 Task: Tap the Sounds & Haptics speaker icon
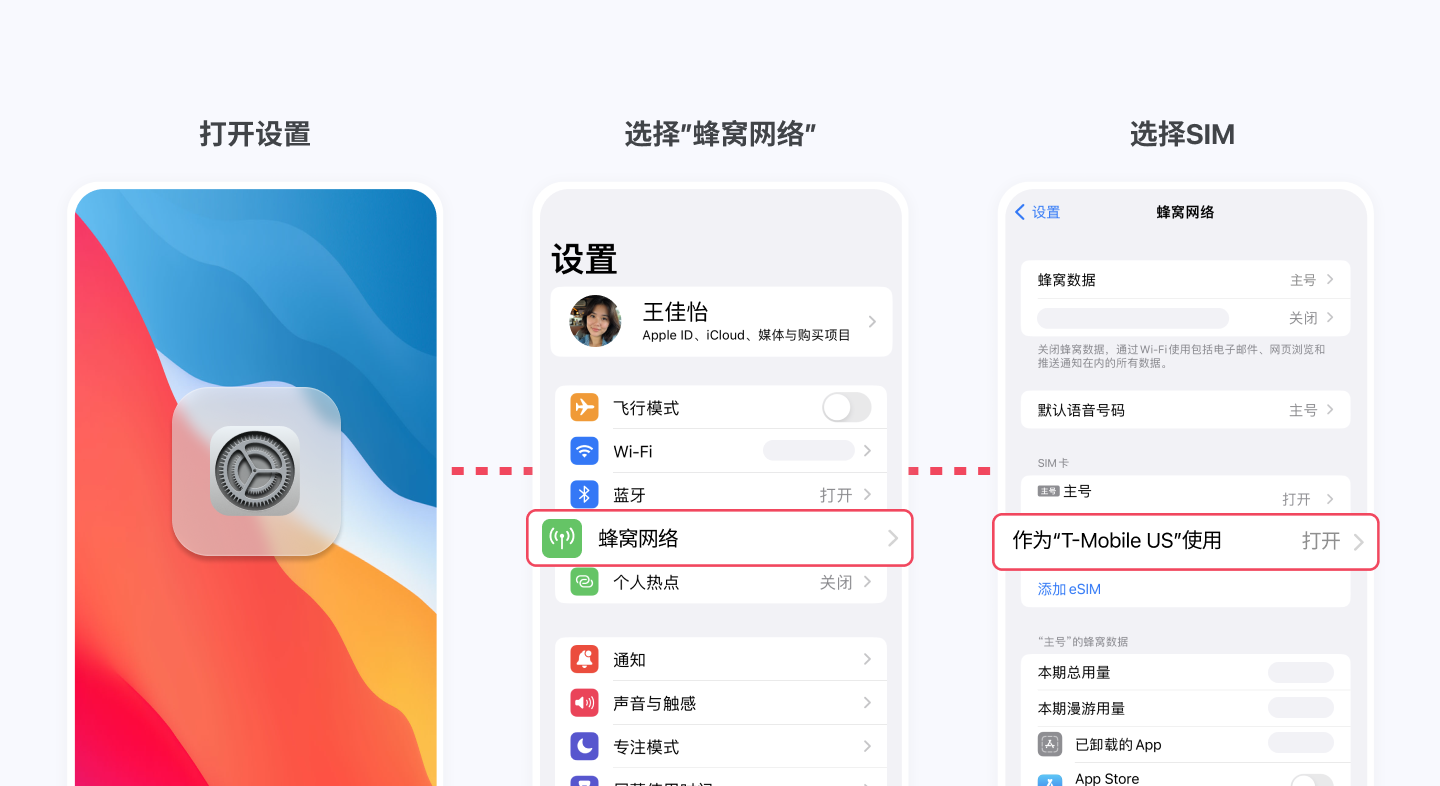tap(584, 703)
